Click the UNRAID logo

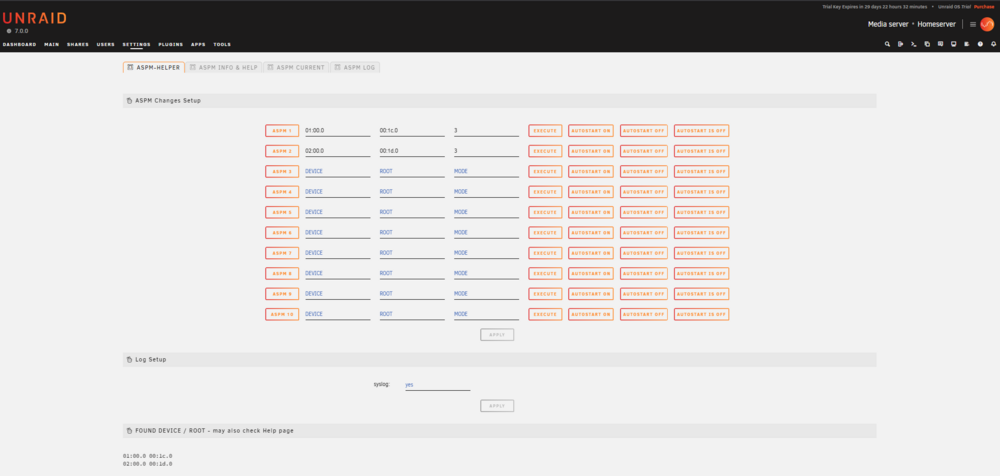click(x=34, y=18)
